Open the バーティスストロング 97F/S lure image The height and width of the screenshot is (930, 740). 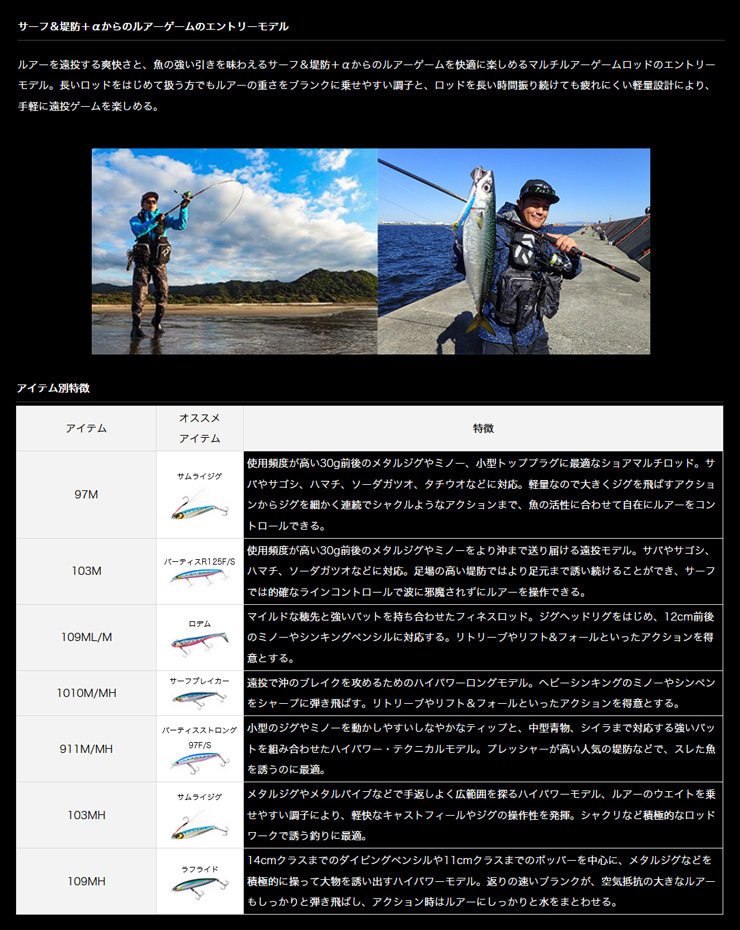199,761
